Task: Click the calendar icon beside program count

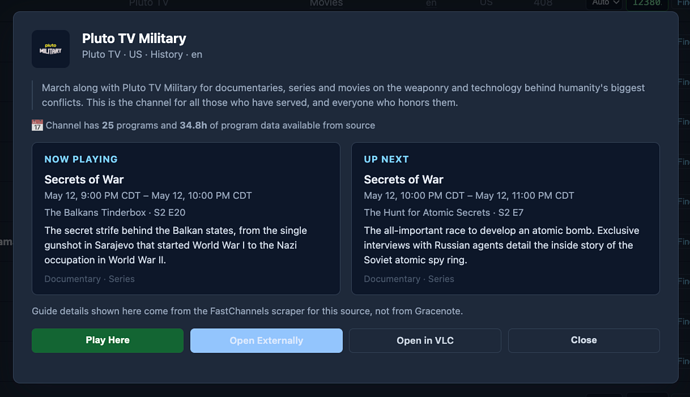Action: (37, 125)
